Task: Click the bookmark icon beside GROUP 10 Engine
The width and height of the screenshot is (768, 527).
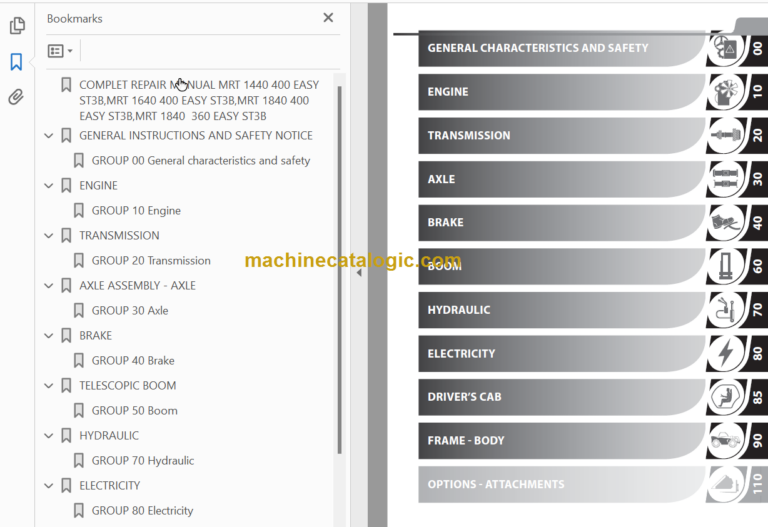Action: click(78, 211)
